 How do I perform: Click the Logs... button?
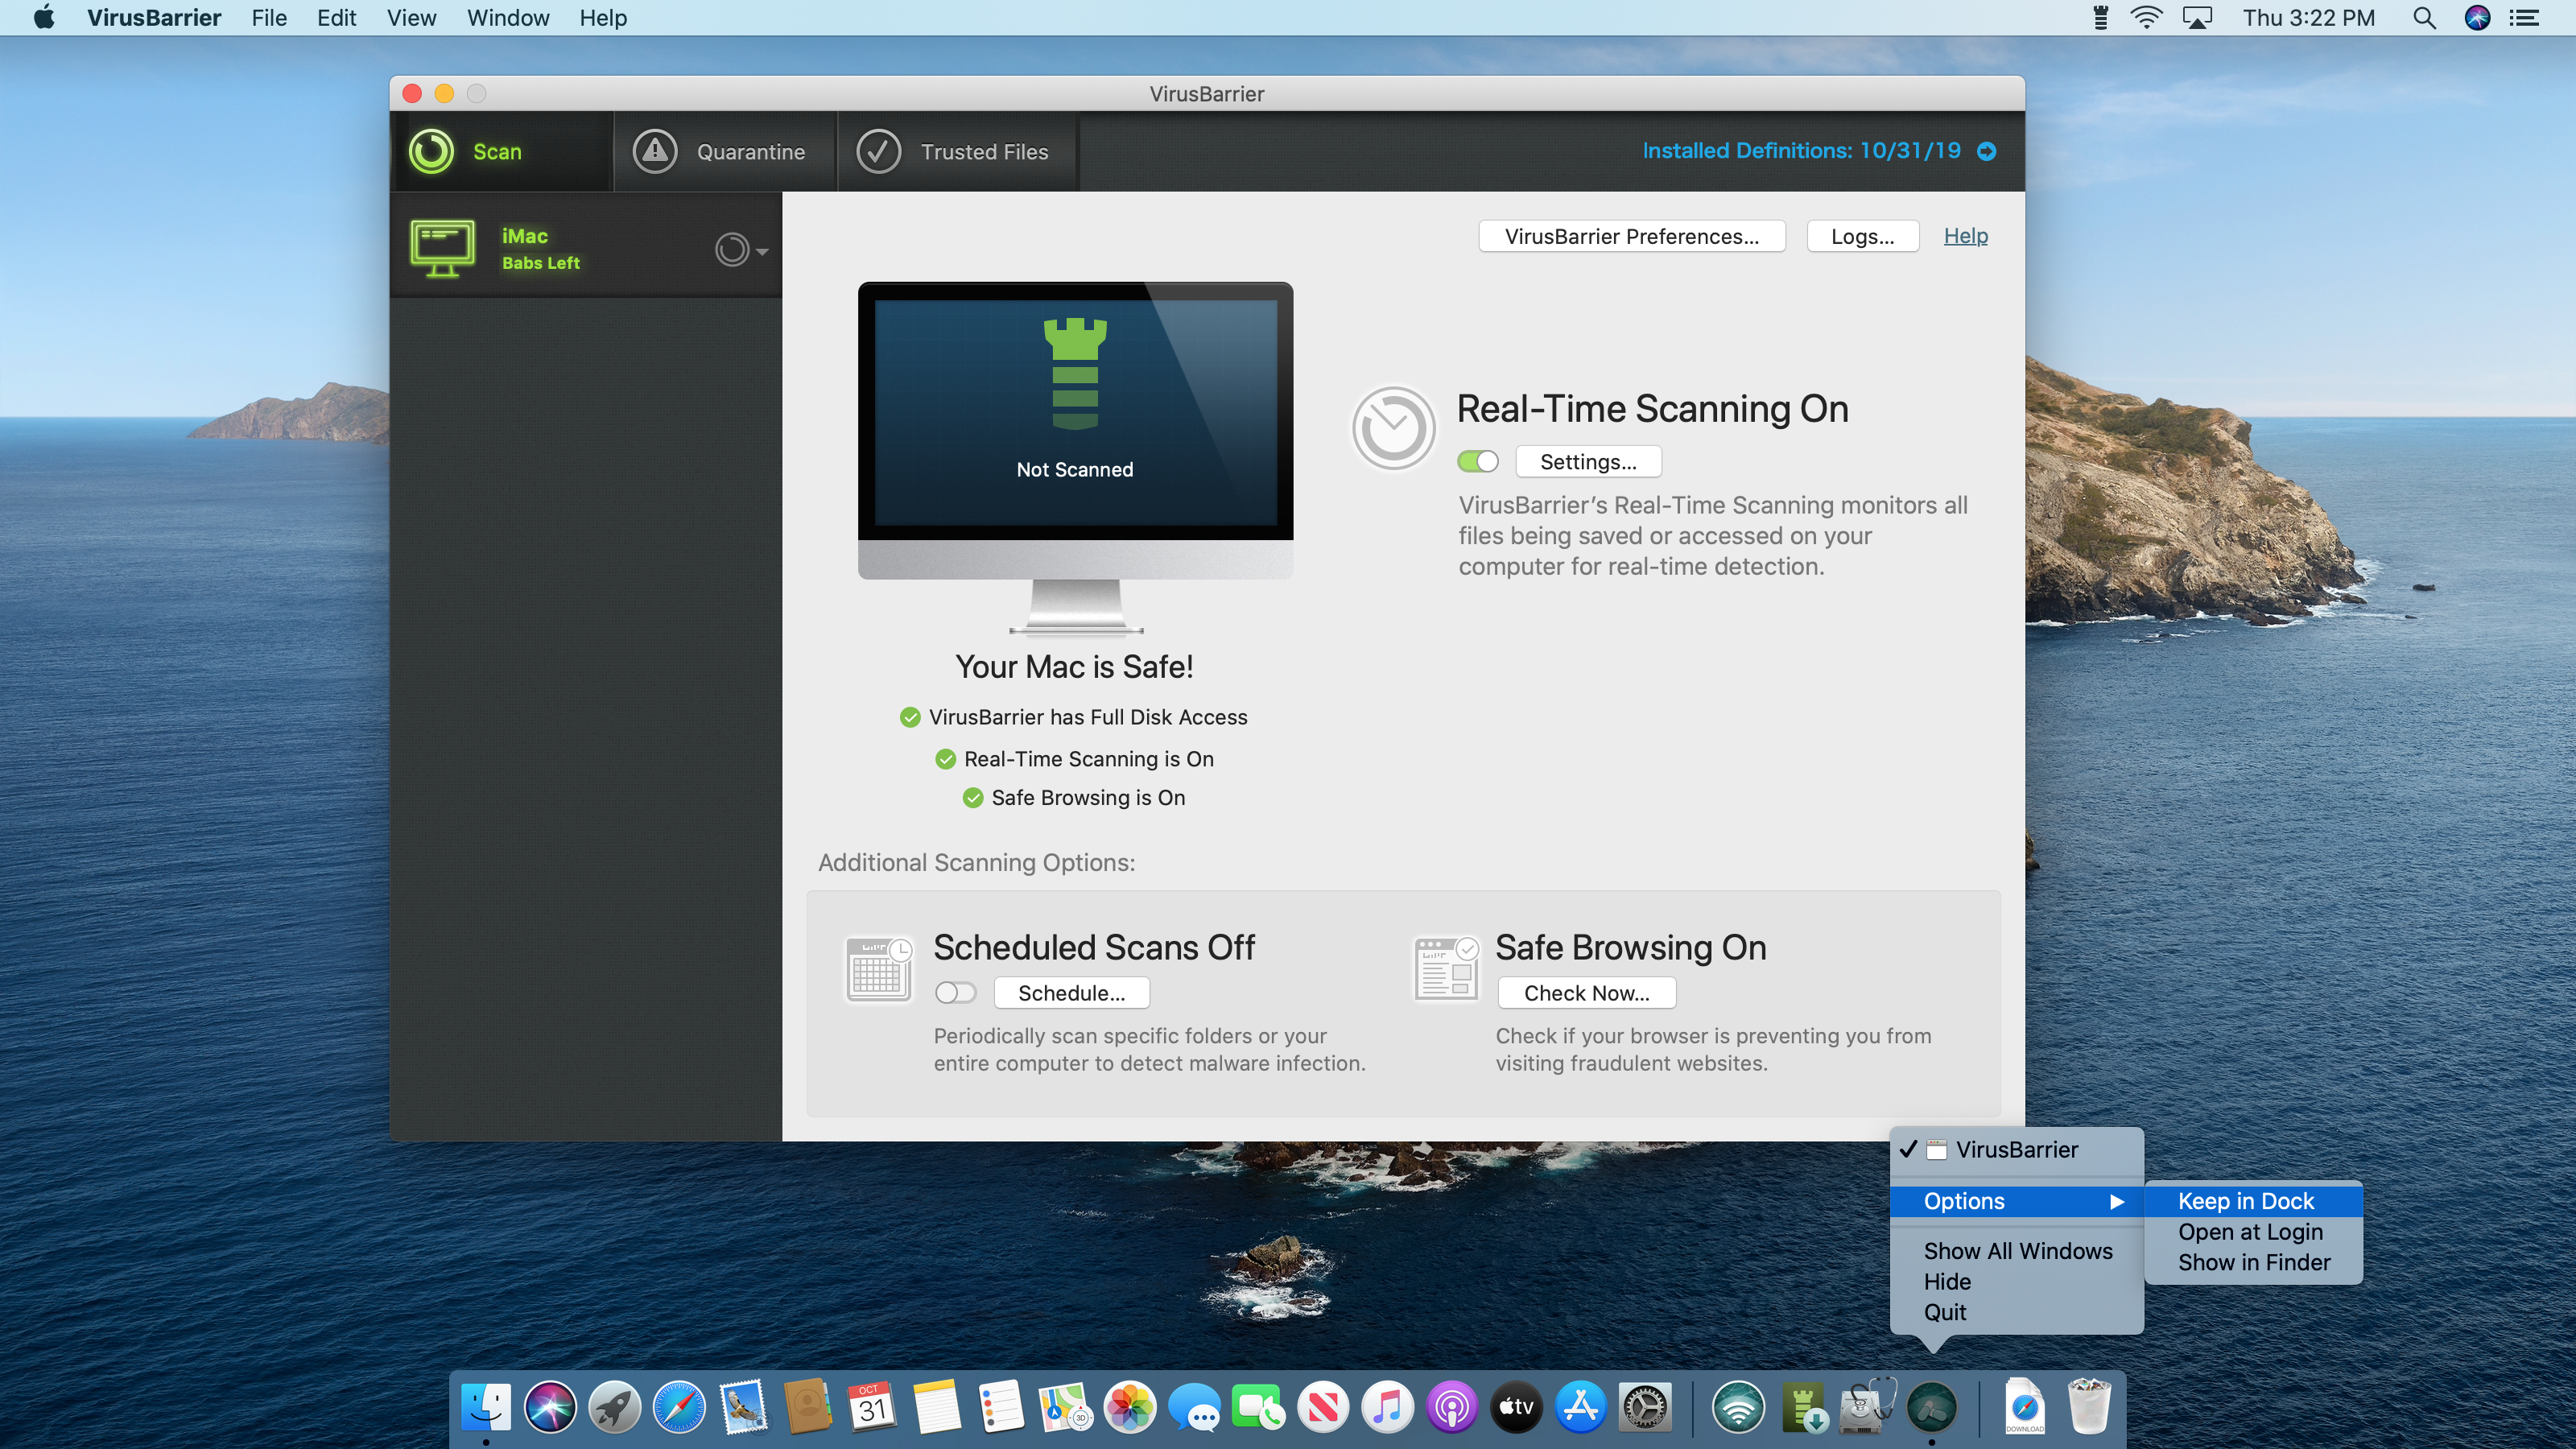(1862, 236)
